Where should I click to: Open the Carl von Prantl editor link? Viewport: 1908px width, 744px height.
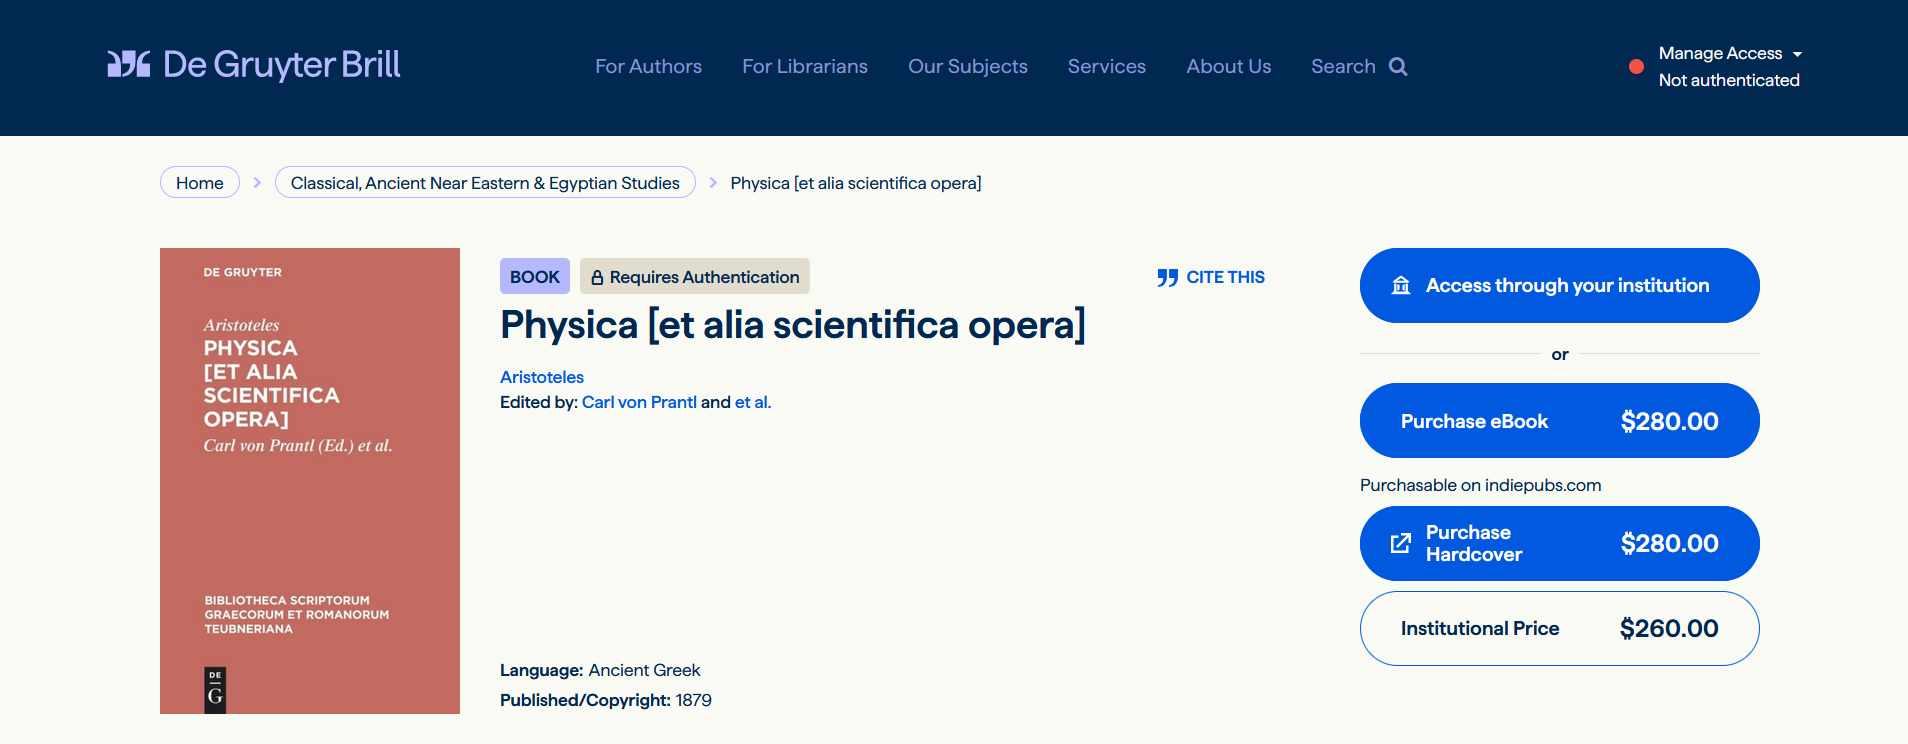click(639, 402)
